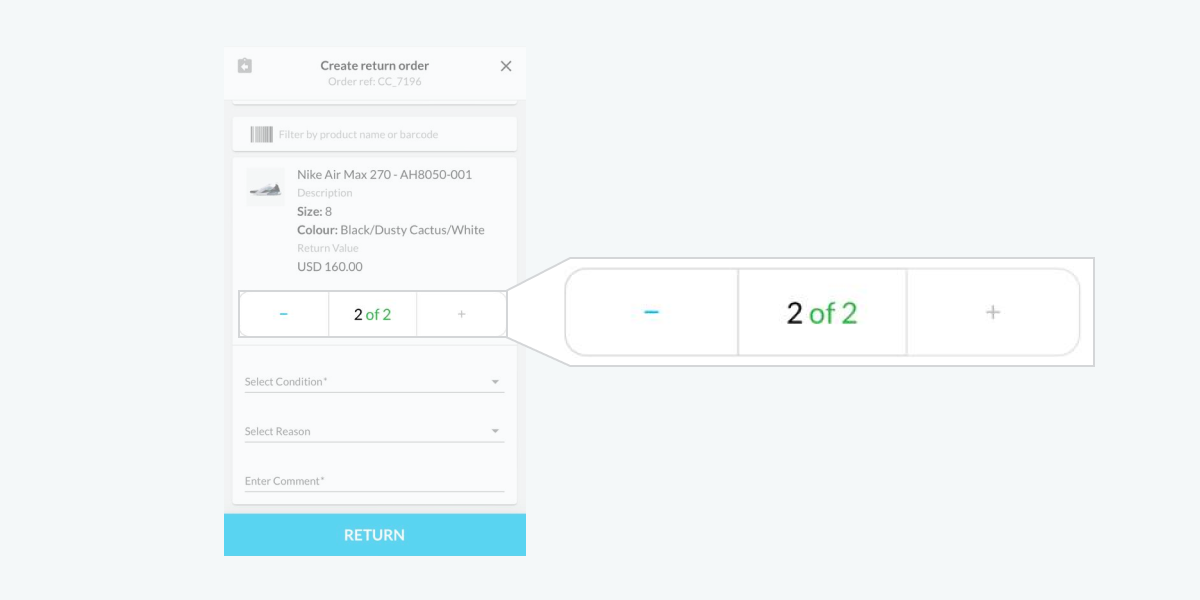Click the barcode icon in the filter field
The image size is (1200, 600).
pos(260,133)
